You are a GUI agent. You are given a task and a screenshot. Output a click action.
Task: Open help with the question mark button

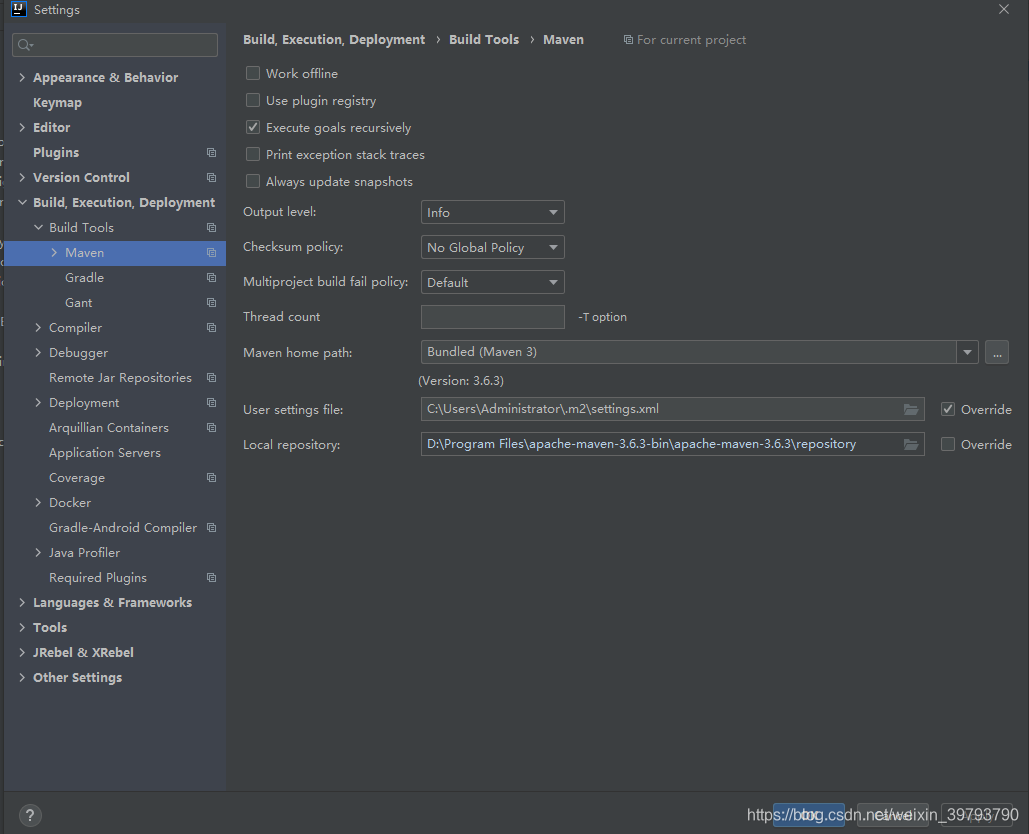point(30,816)
